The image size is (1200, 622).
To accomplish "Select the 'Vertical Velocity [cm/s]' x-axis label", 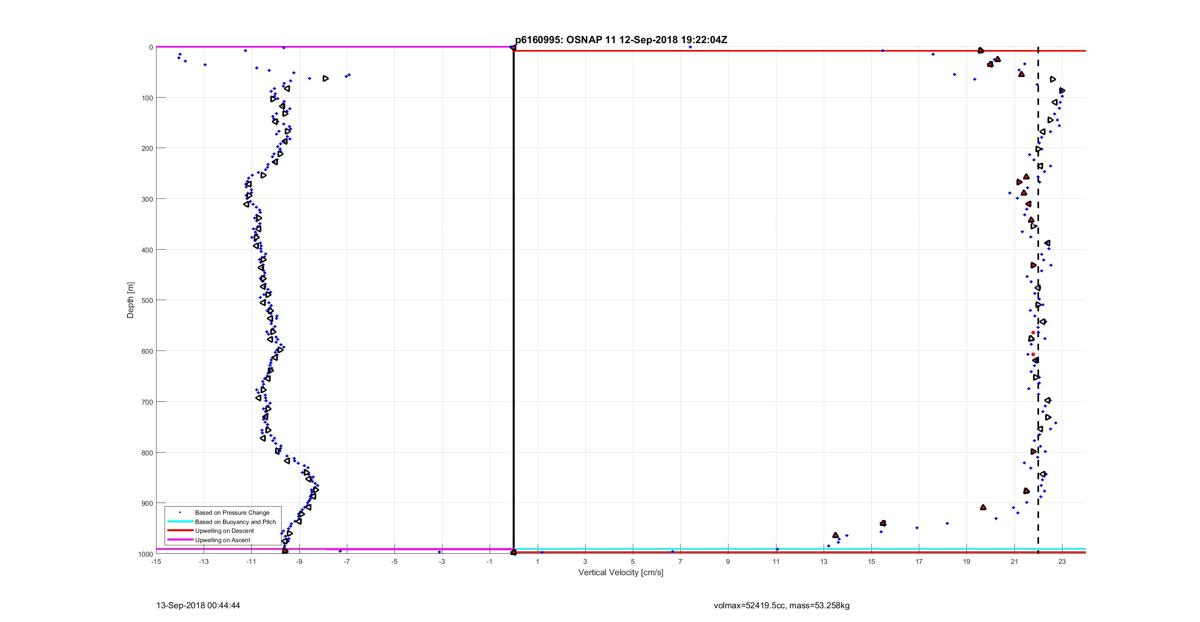I will click(x=621, y=573).
